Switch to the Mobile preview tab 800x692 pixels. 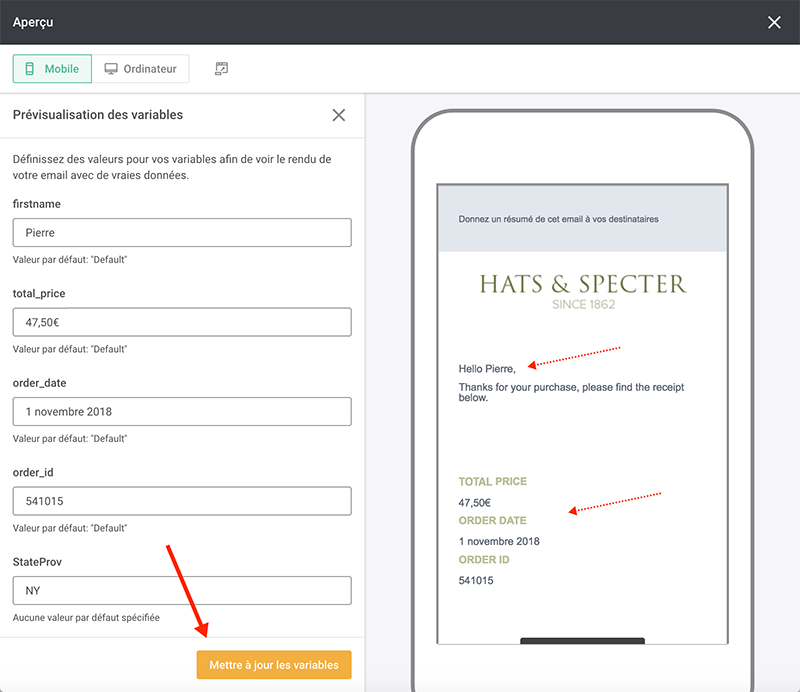pos(52,69)
